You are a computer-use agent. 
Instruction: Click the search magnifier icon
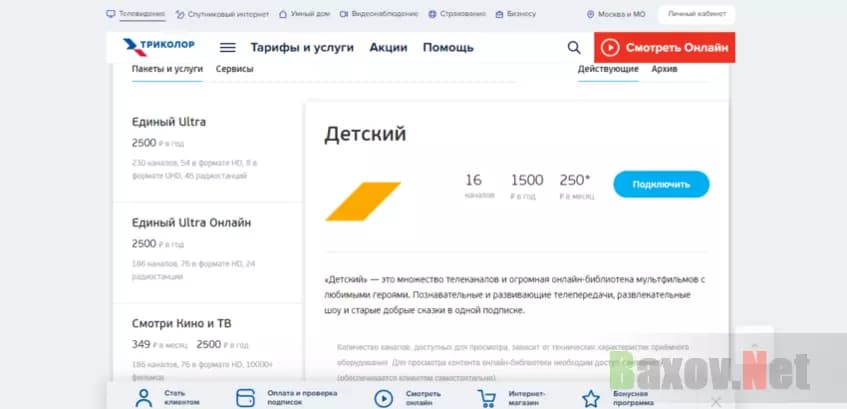pyautogui.click(x=574, y=48)
